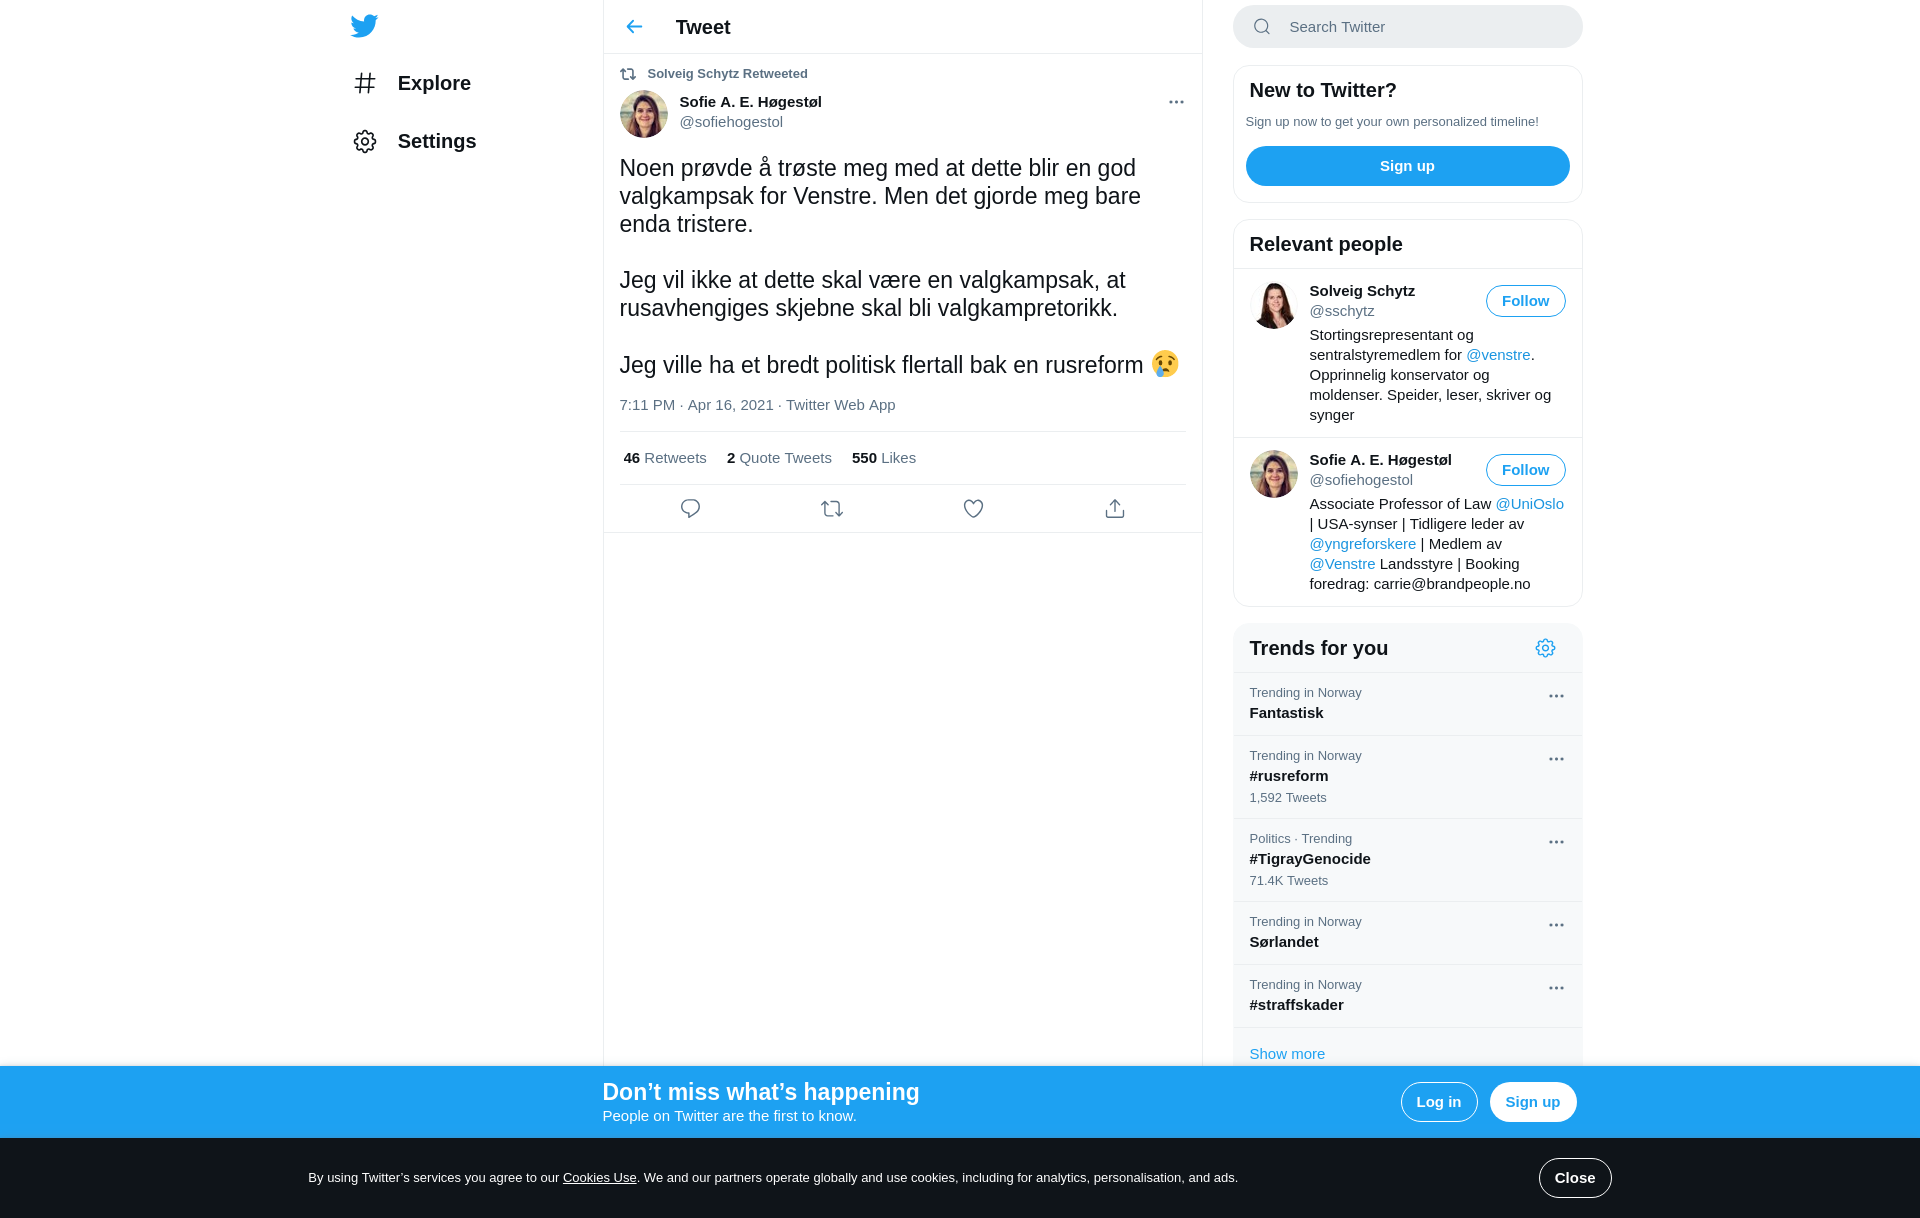
Task: Click the Twitter bird logo
Action: coord(364,26)
